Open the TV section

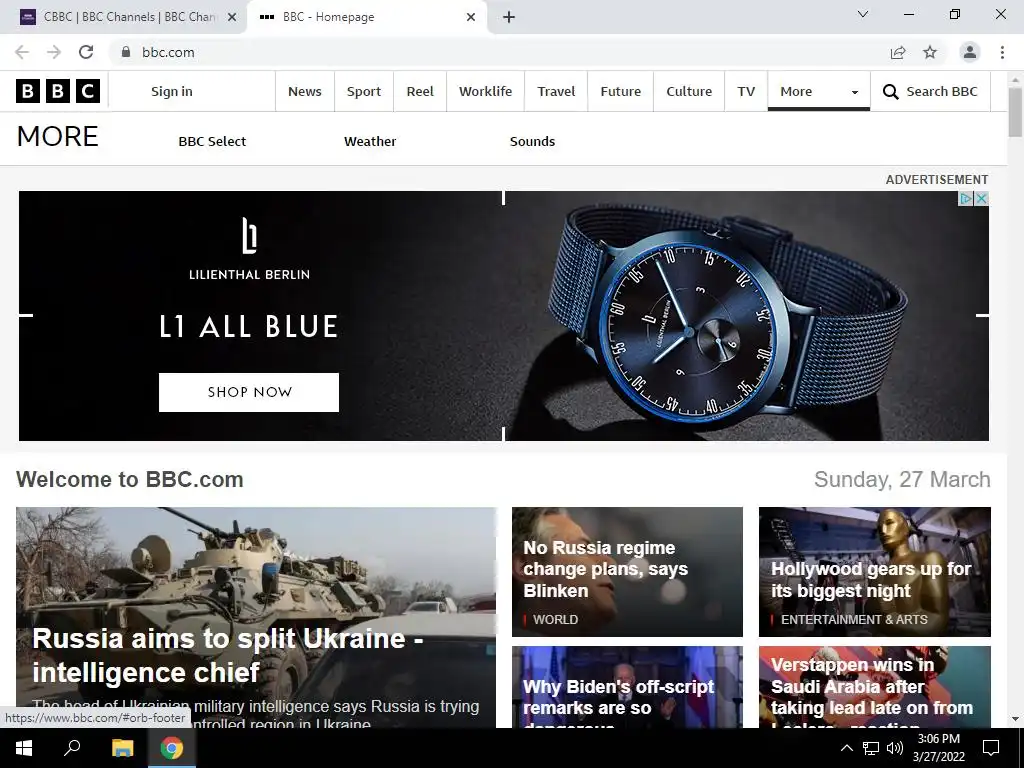746,91
